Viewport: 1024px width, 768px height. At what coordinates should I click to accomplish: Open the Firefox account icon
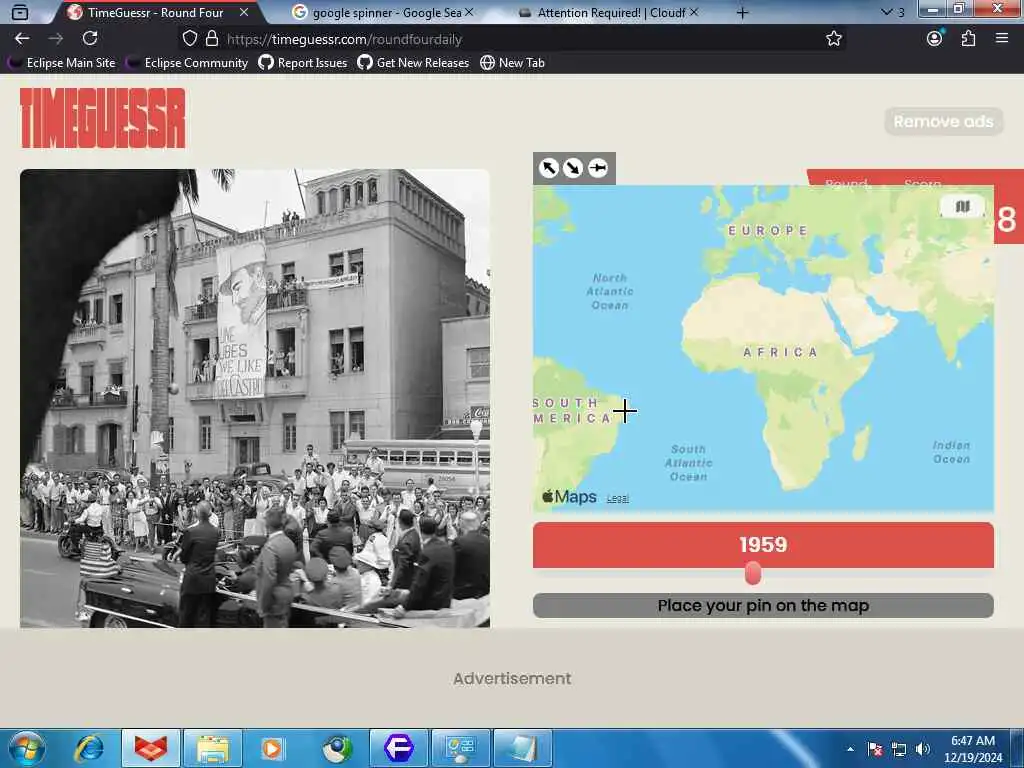935,39
